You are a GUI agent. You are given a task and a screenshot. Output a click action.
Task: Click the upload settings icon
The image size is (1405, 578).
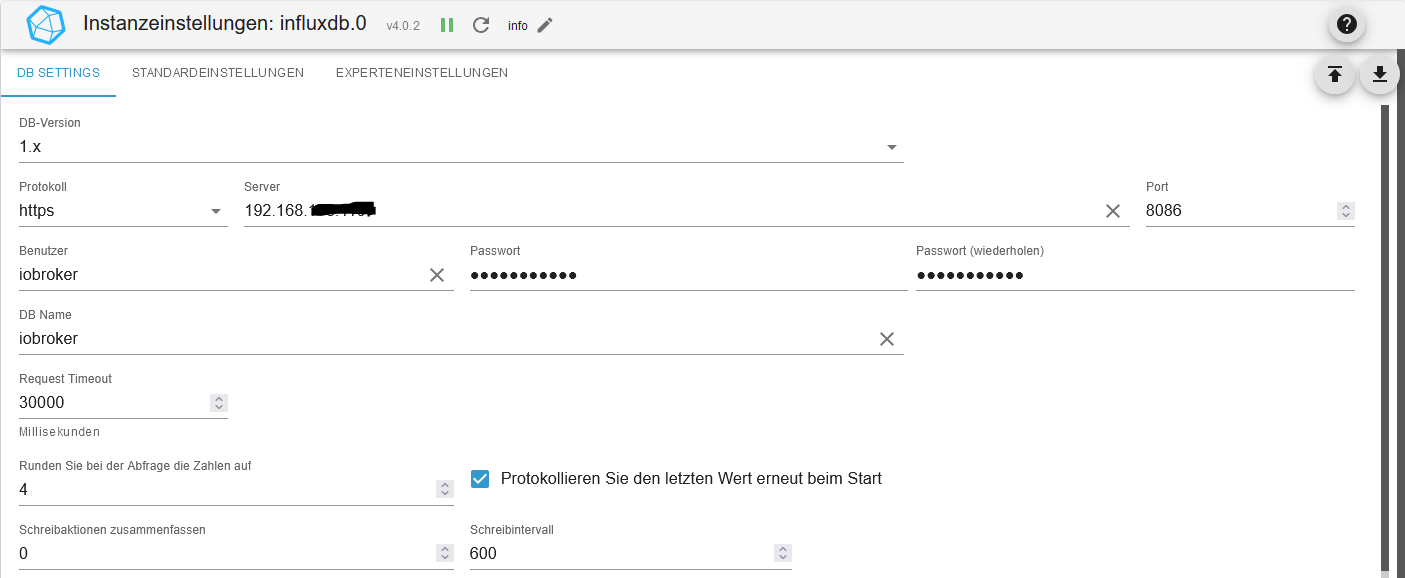(x=1334, y=74)
